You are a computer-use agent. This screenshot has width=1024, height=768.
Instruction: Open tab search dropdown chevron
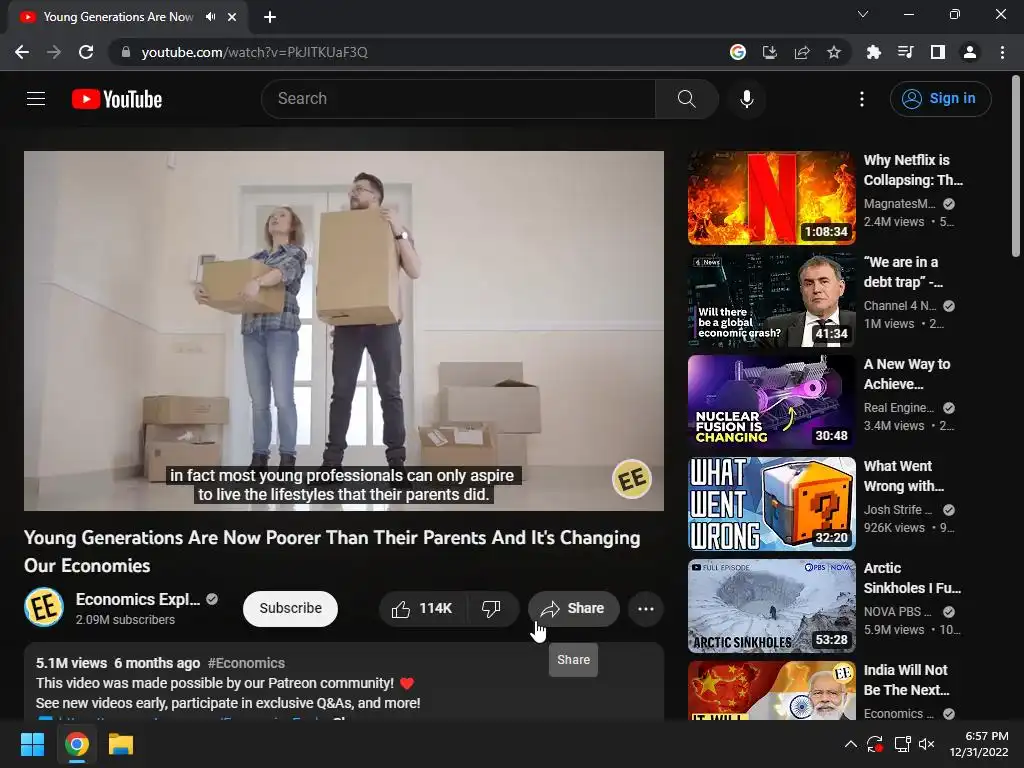click(863, 14)
